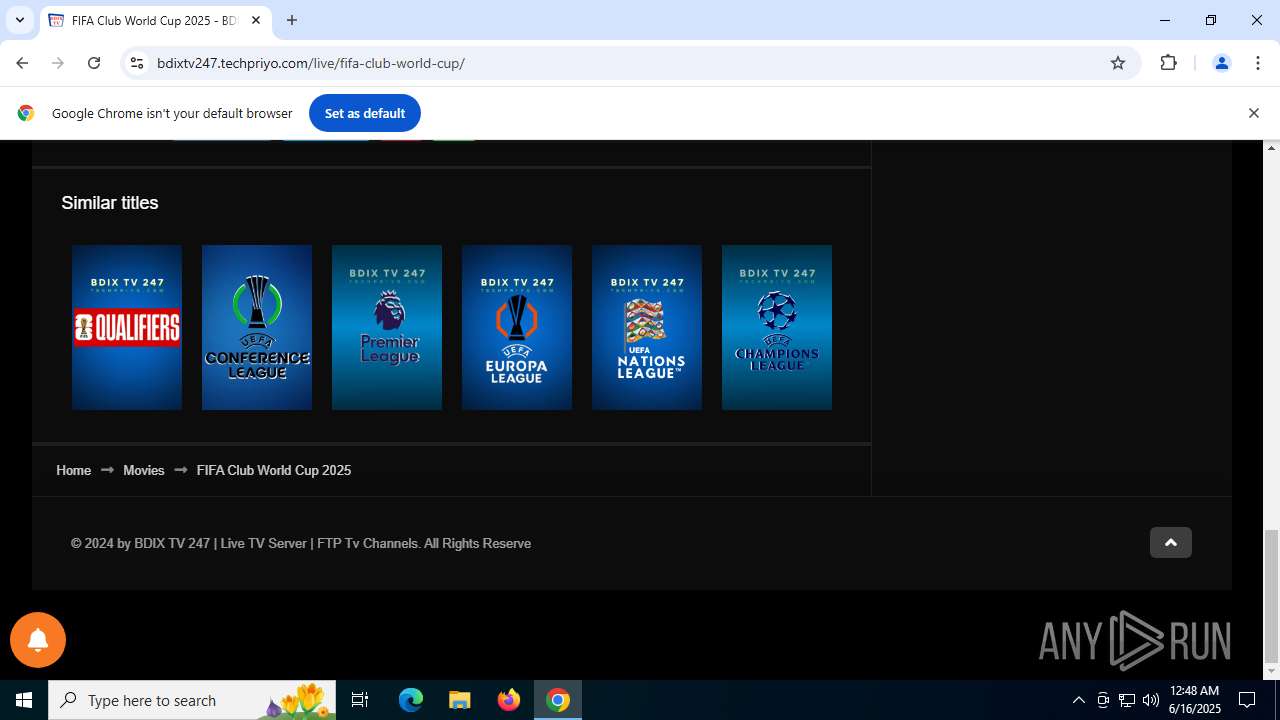This screenshot has width=1280, height=720.
Task: Bookmark this page with star icon
Action: click(x=1118, y=63)
